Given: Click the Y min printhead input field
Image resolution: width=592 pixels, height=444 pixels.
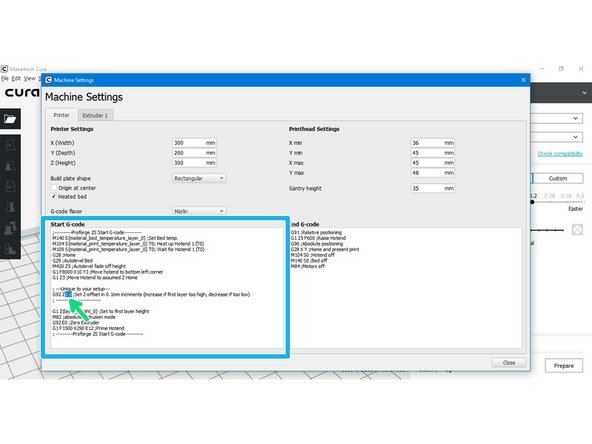Looking at the screenshot, I should [433, 153].
